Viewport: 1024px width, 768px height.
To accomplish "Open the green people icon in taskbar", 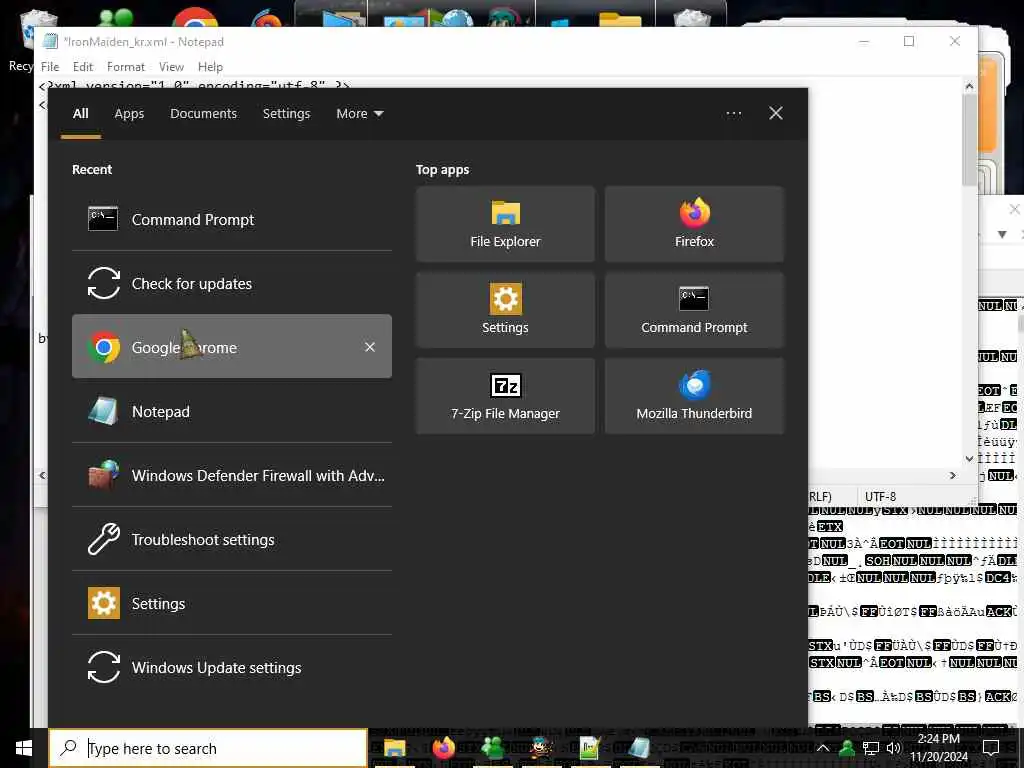I will [492, 748].
